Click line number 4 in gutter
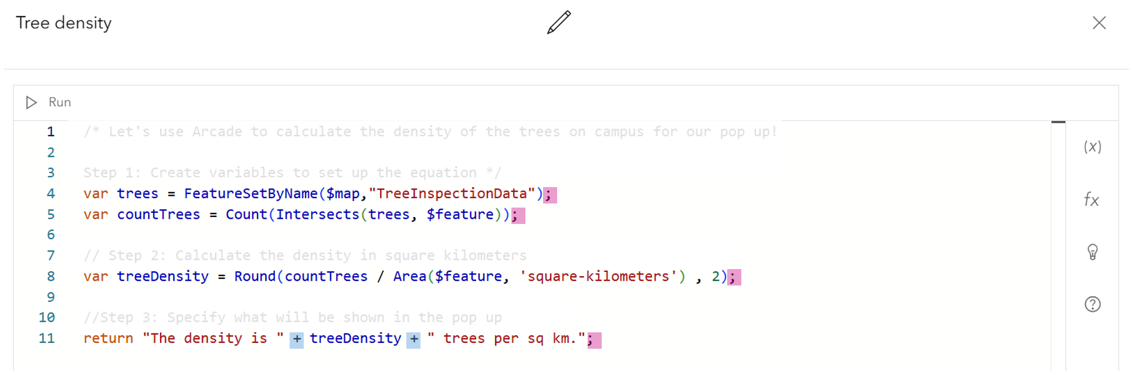 (x=50, y=194)
